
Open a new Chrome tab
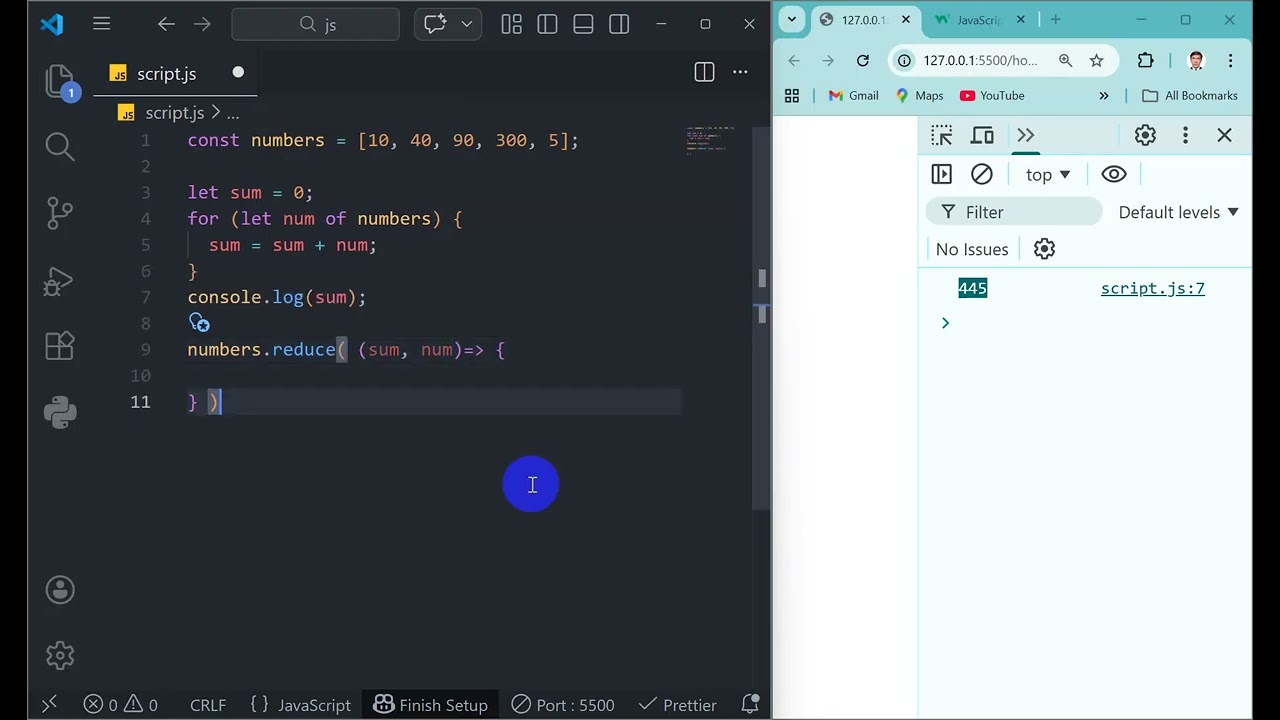(x=1055, y=19)
